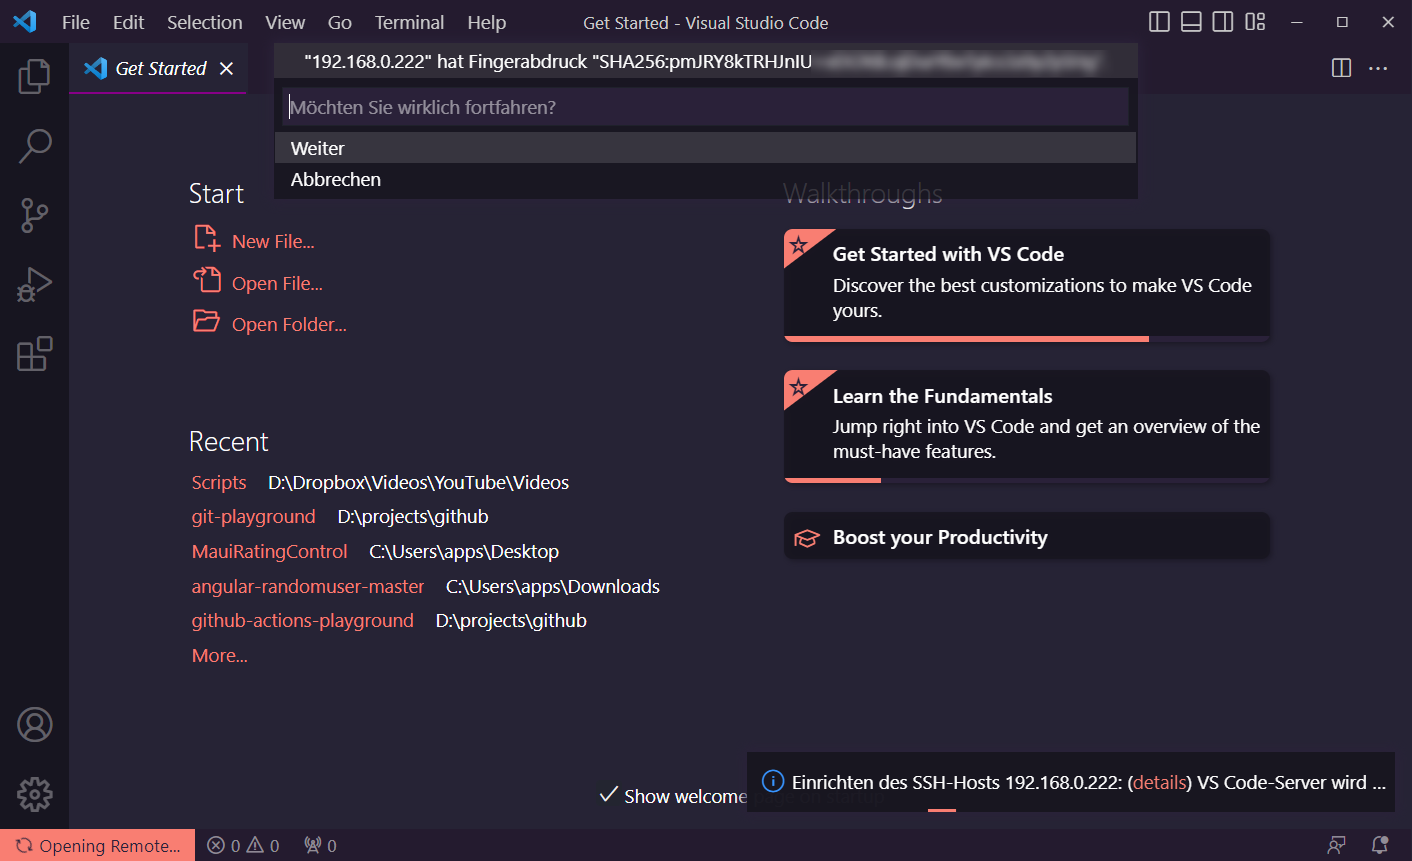Toggle the bottom panel layout button
1412x861 pixels.
coord(1191,22)
